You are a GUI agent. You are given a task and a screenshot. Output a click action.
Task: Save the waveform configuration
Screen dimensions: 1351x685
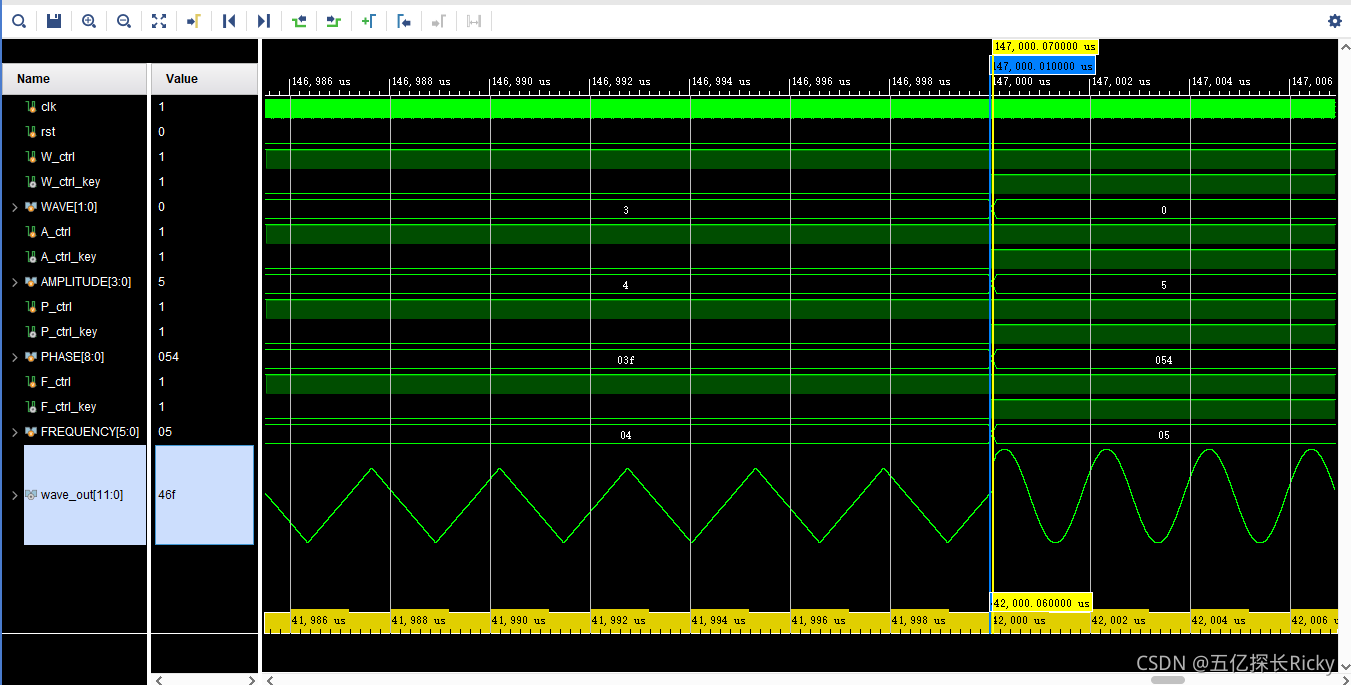pos(54,21)
